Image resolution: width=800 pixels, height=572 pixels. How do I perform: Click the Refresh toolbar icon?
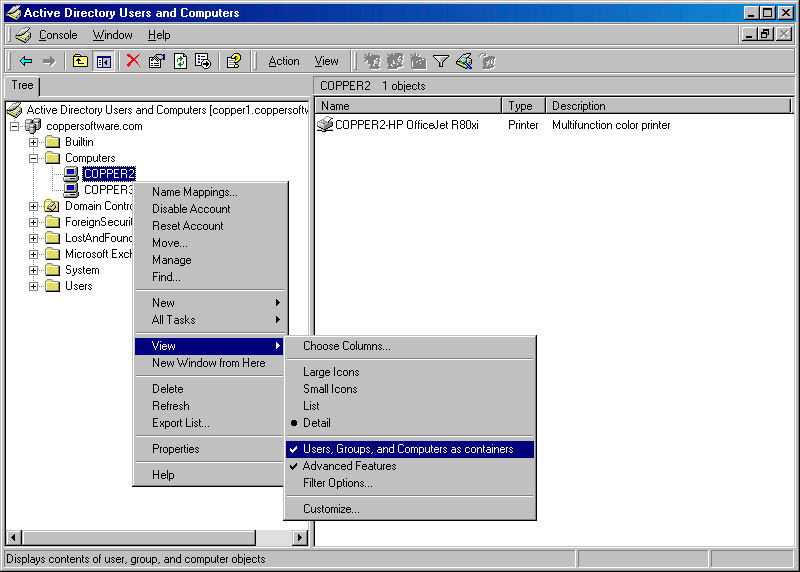pos(180,61)
